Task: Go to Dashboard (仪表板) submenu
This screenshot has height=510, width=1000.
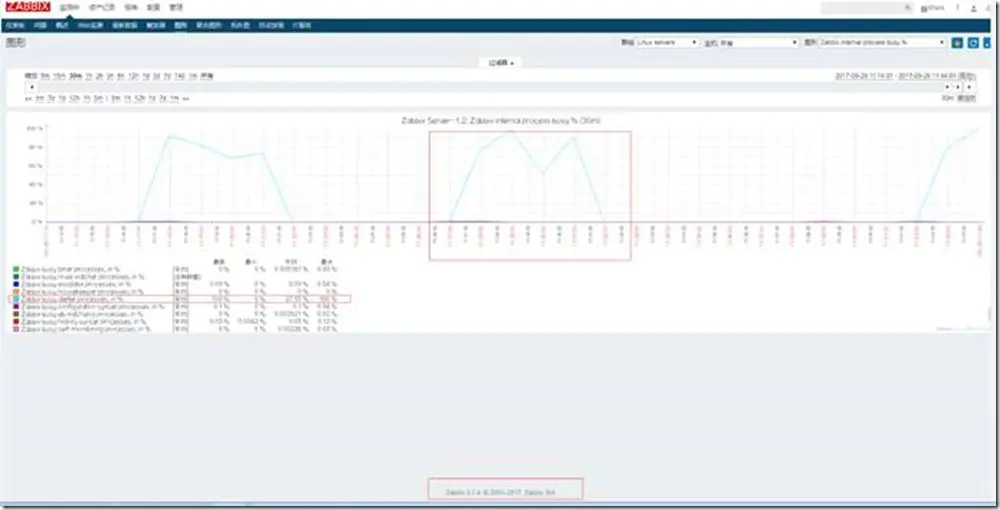Action: tap(15, 26)
